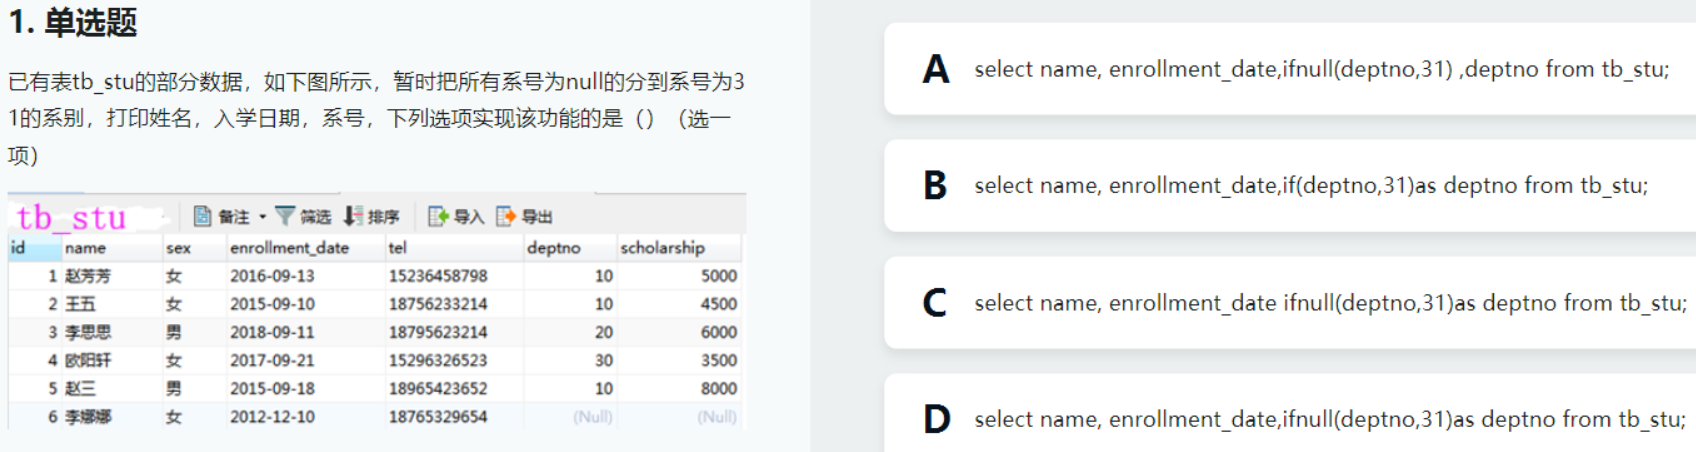The height and width of the screenshot is (452, 1696).
Task: Select answer option A
Action: click(x=1290, y=69)
